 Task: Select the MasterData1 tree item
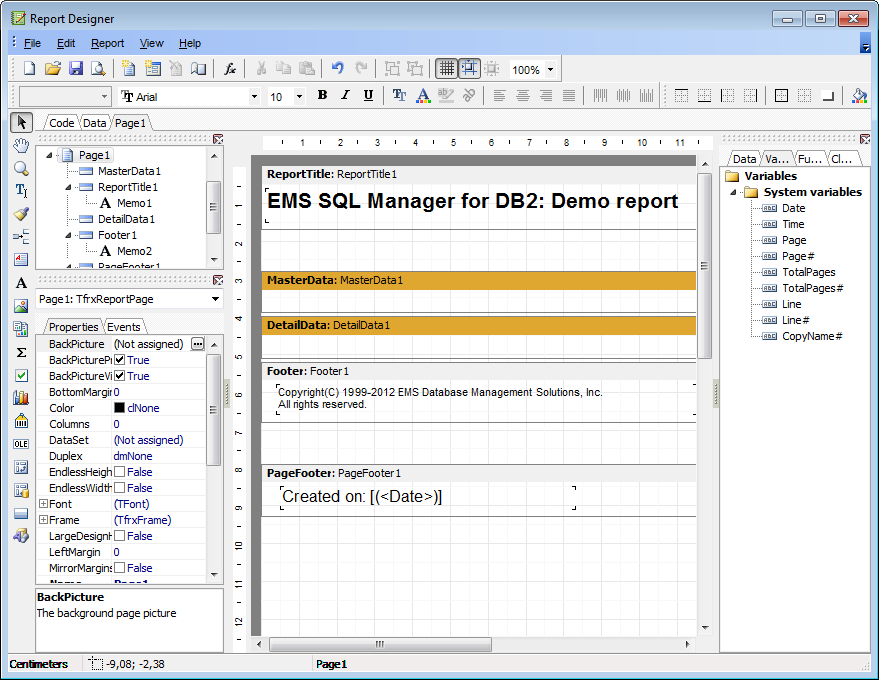point(129,171)
